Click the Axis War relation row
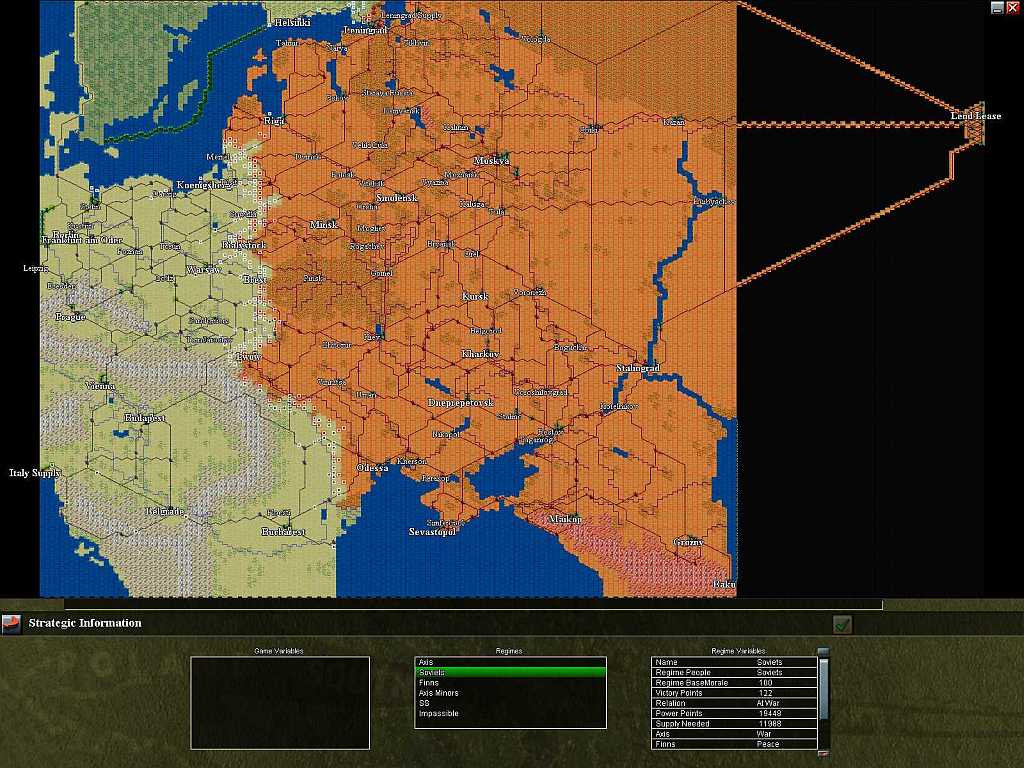The height and width of the screenshot is (768, 1024). coord(734,734)
